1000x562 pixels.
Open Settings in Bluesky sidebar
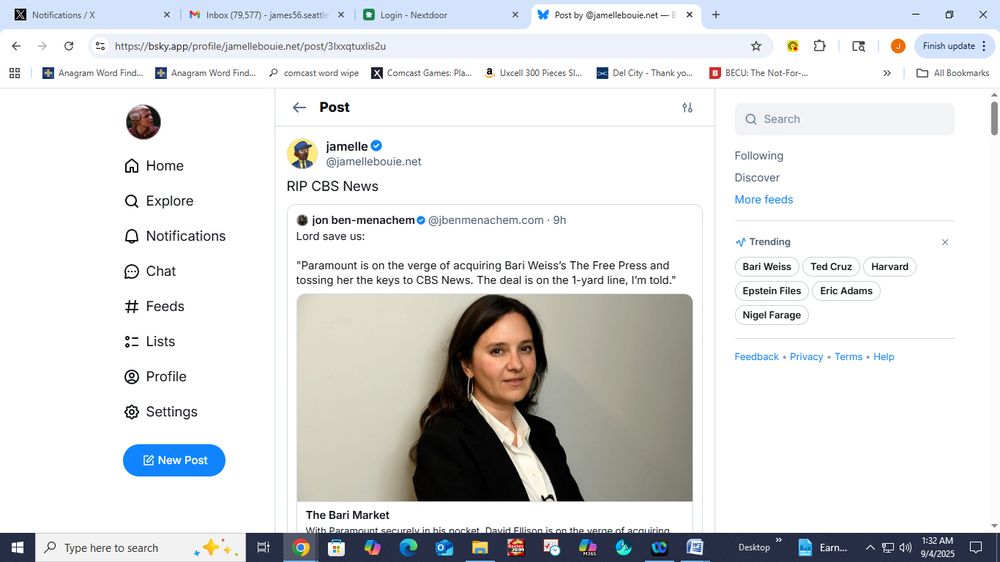click(x=161, y=411)
